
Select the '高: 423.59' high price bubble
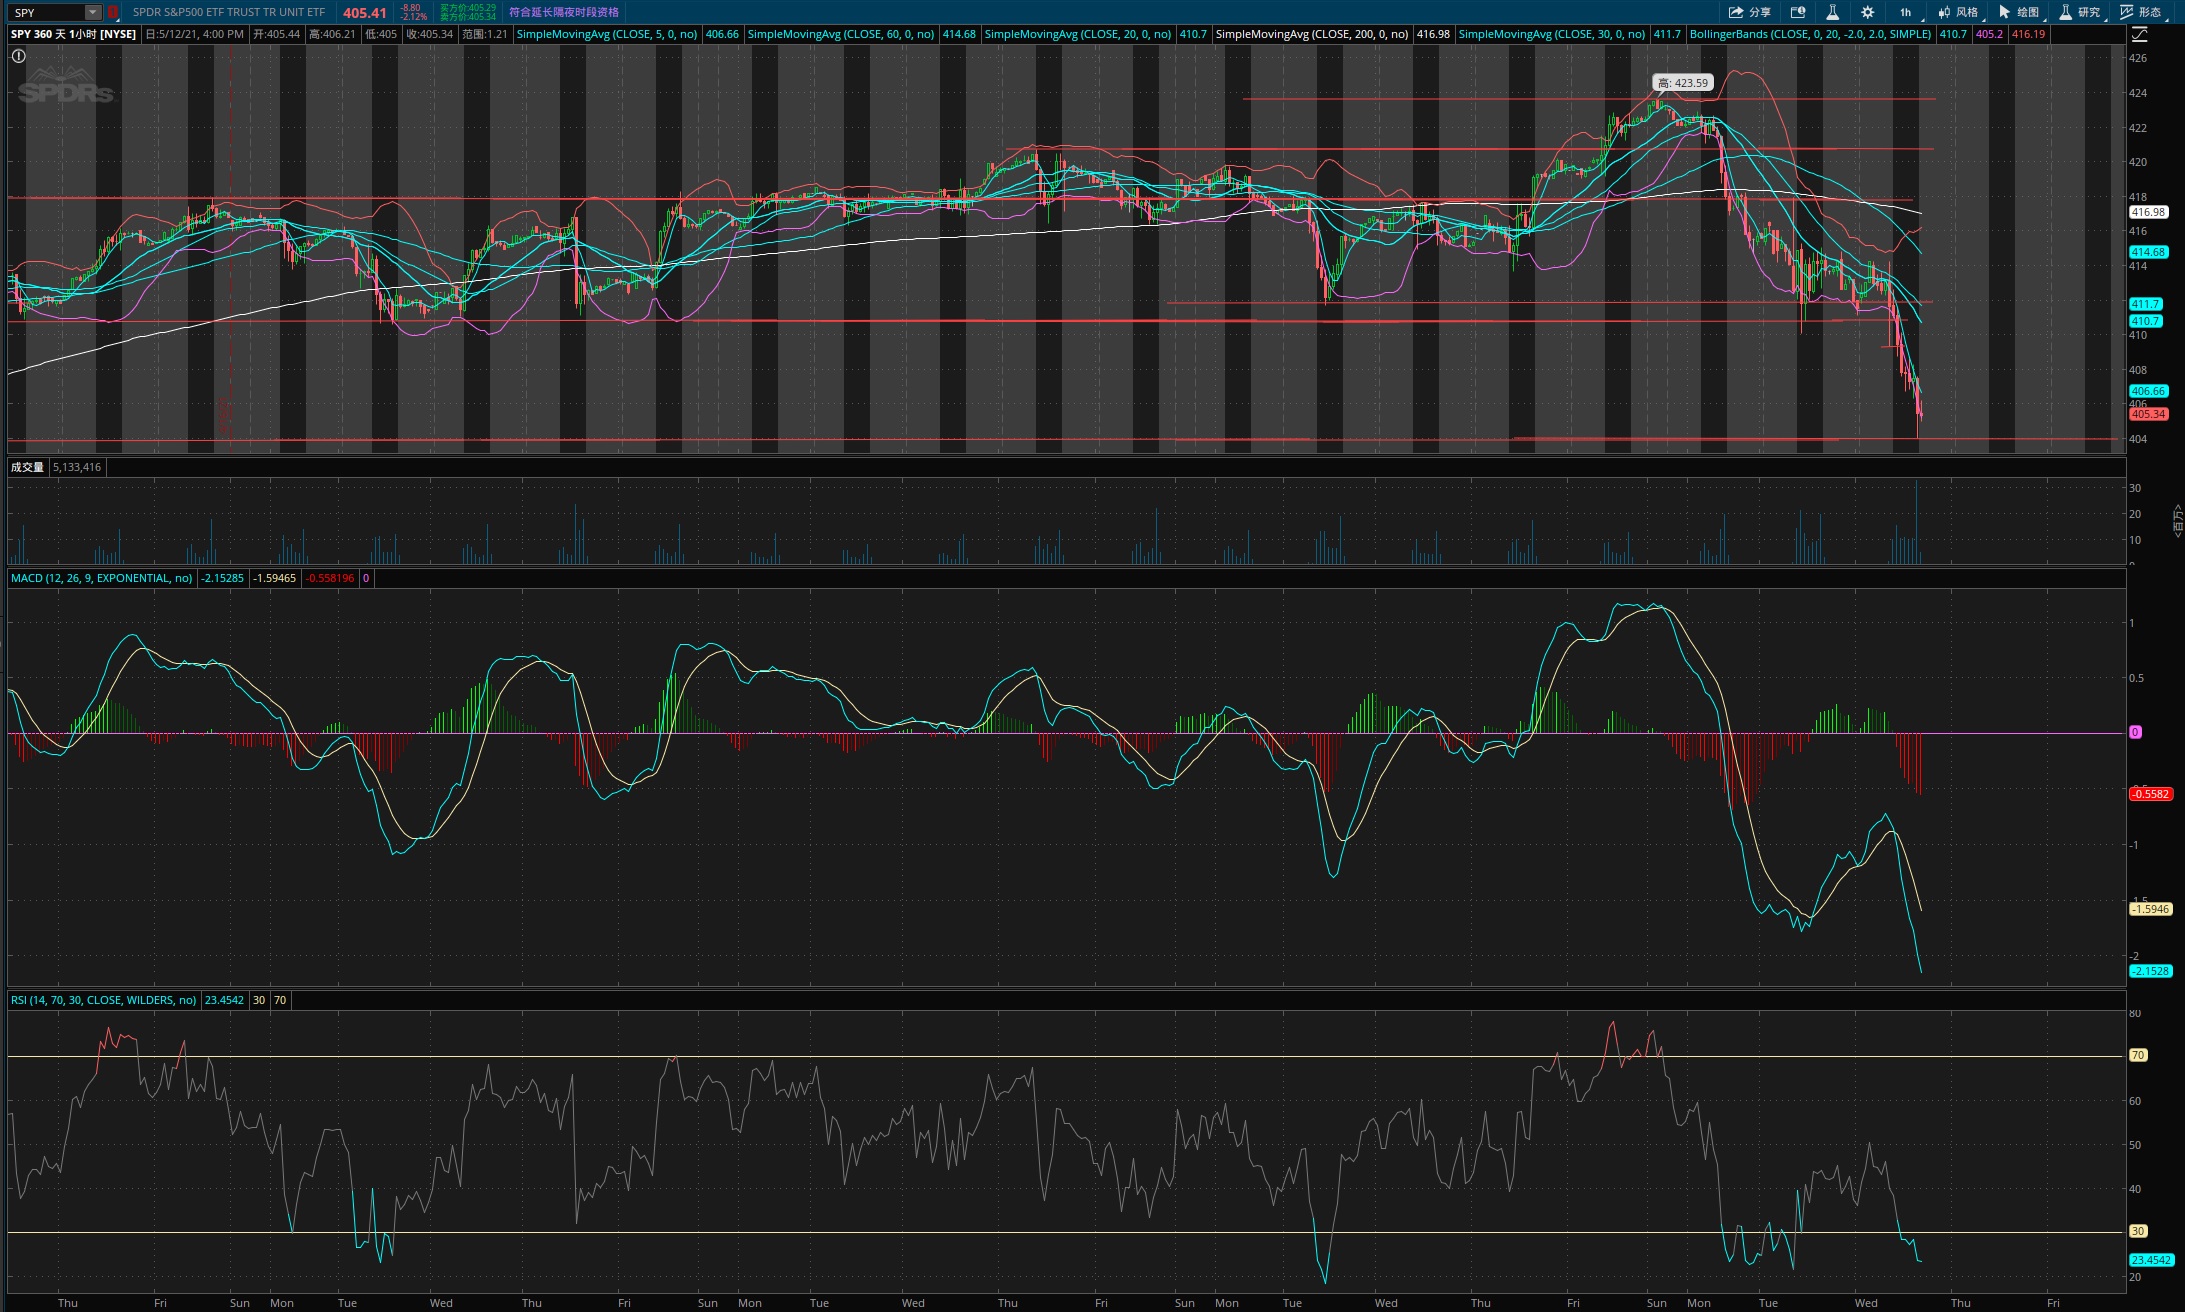[x=1682, y=83]
